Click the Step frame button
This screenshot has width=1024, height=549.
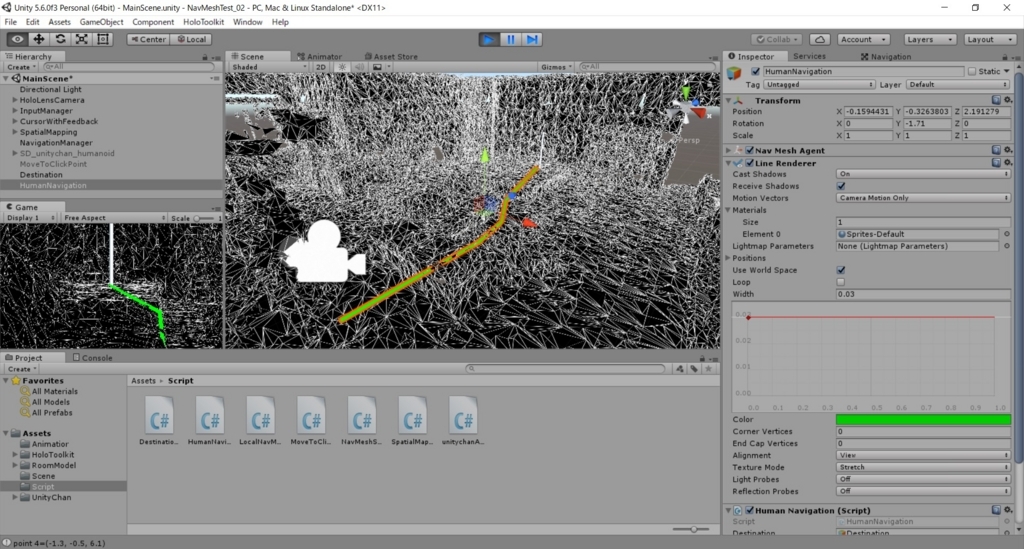[532, 39]
